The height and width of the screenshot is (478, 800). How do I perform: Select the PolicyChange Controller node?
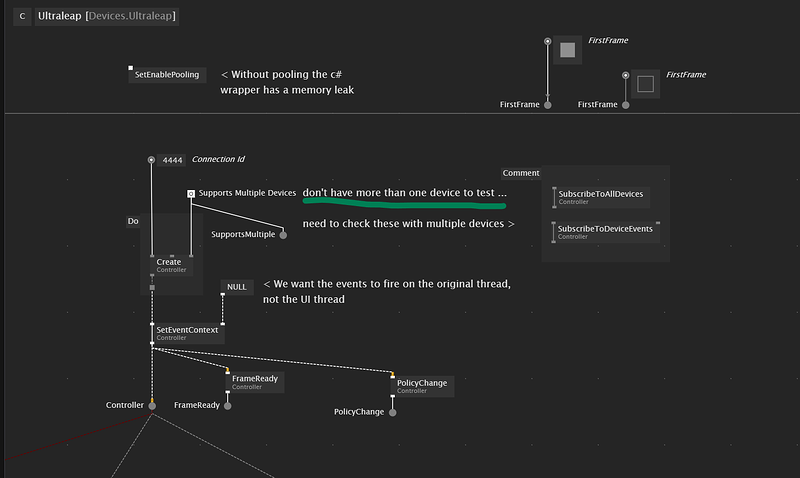422,386
